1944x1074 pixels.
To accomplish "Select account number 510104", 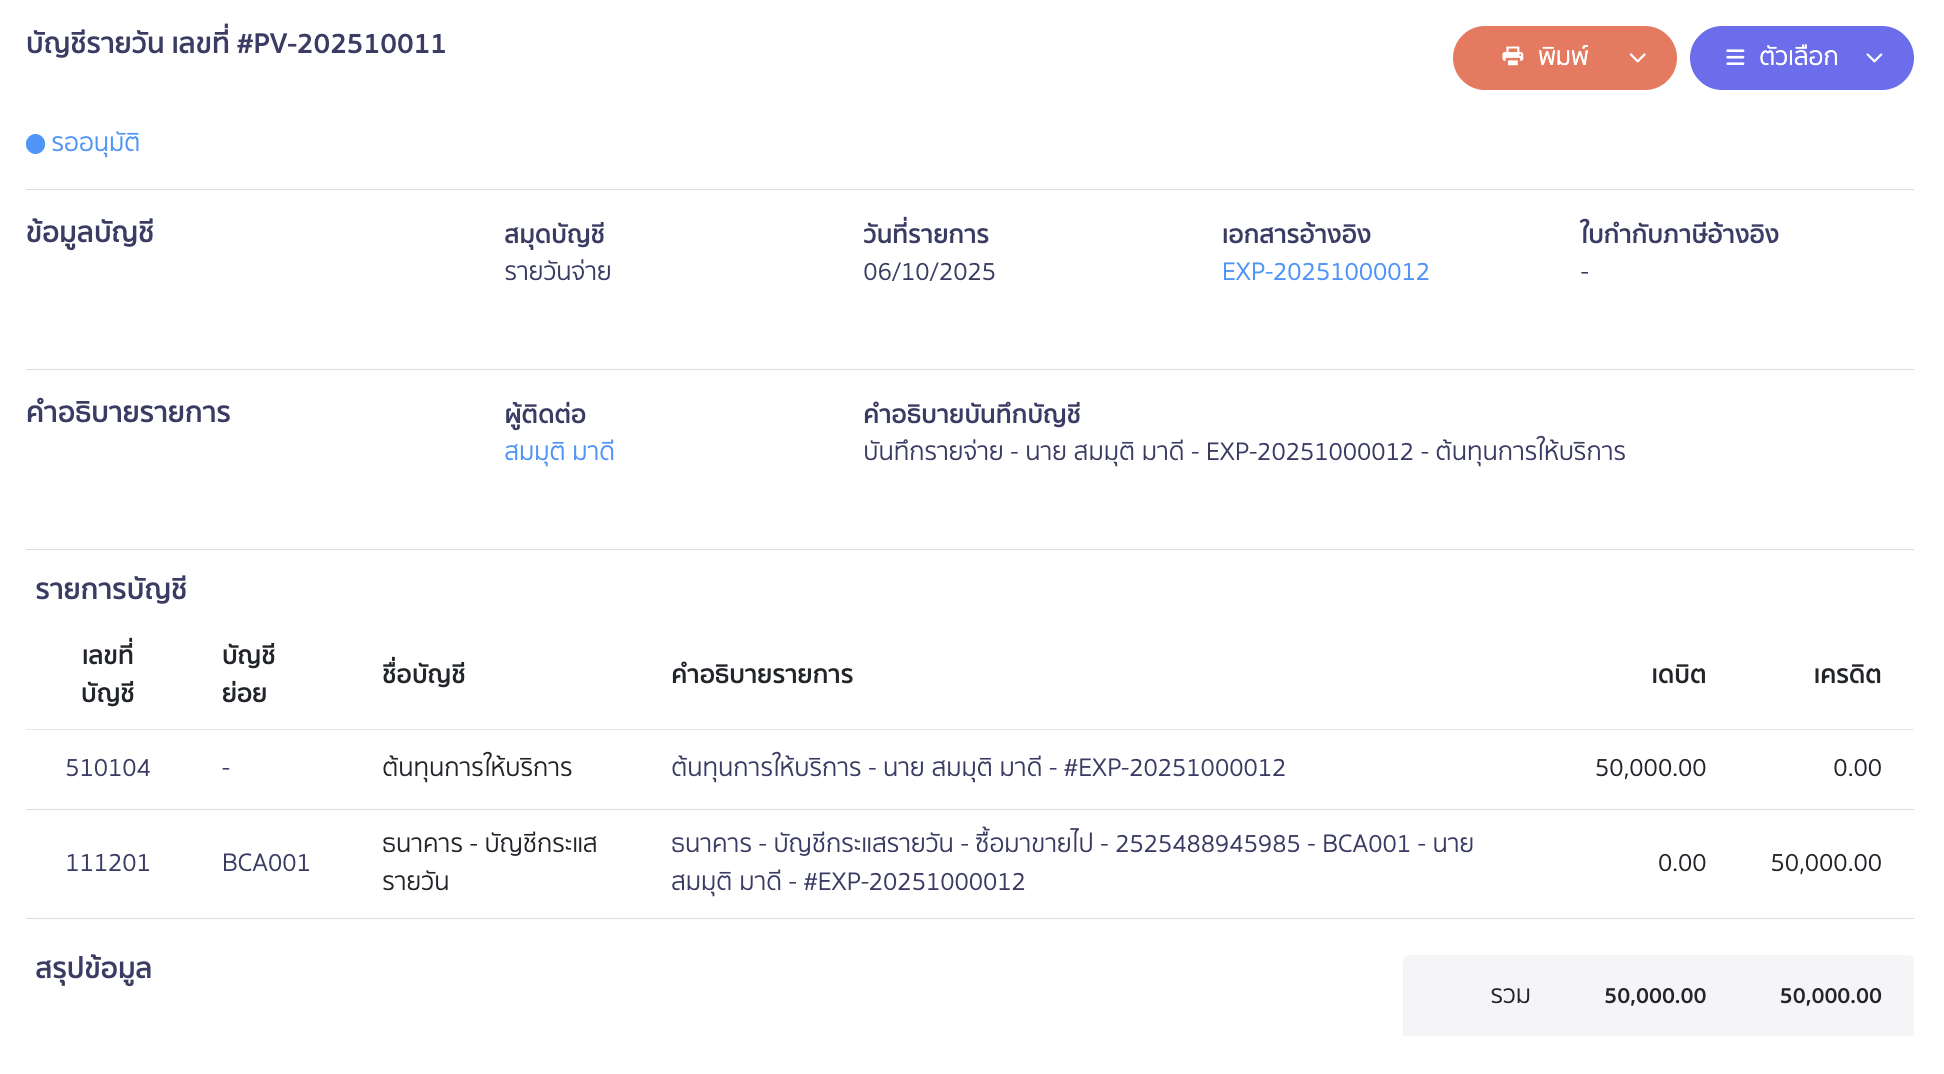I will pos(108,768).
